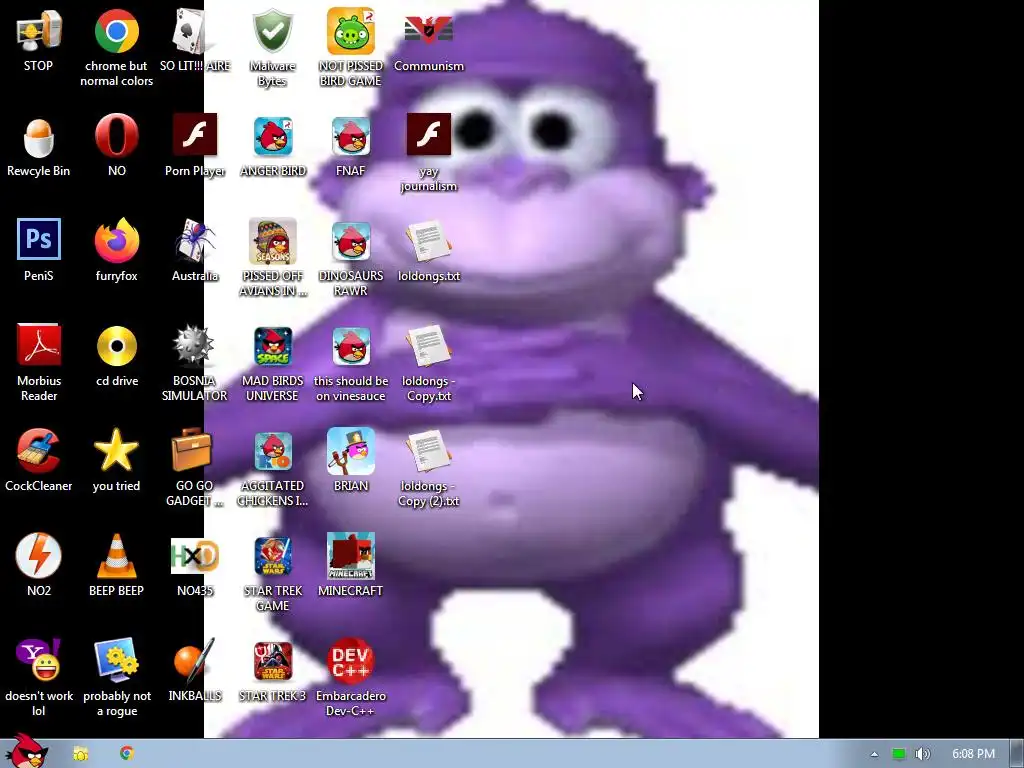Open the taskbar file explorer folder icon
The height and width of the screenshot is (768, 1024).
80,754
